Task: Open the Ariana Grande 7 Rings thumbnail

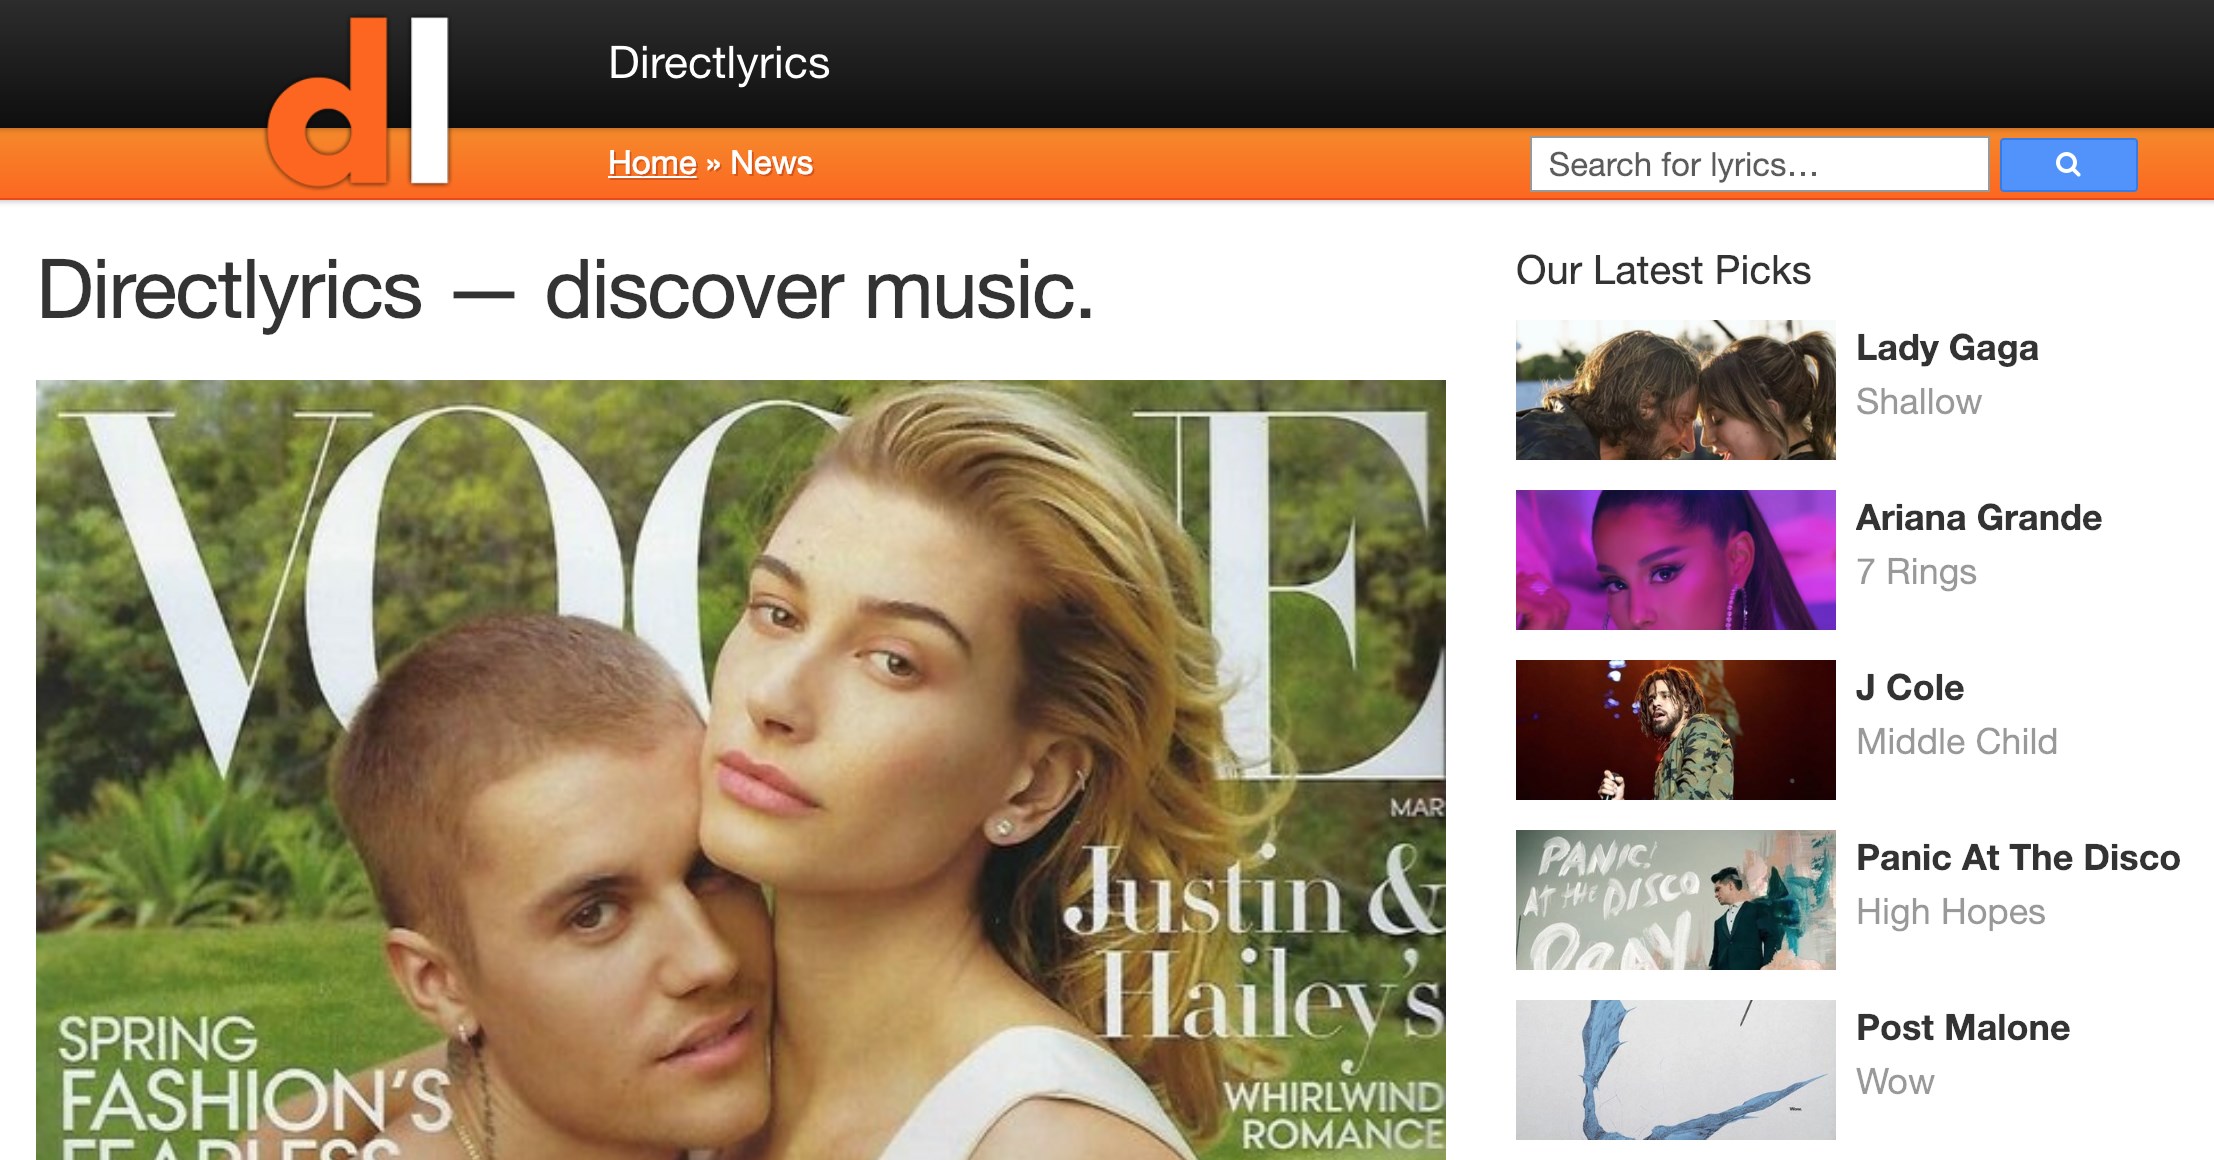Action: coord(1676,560)
